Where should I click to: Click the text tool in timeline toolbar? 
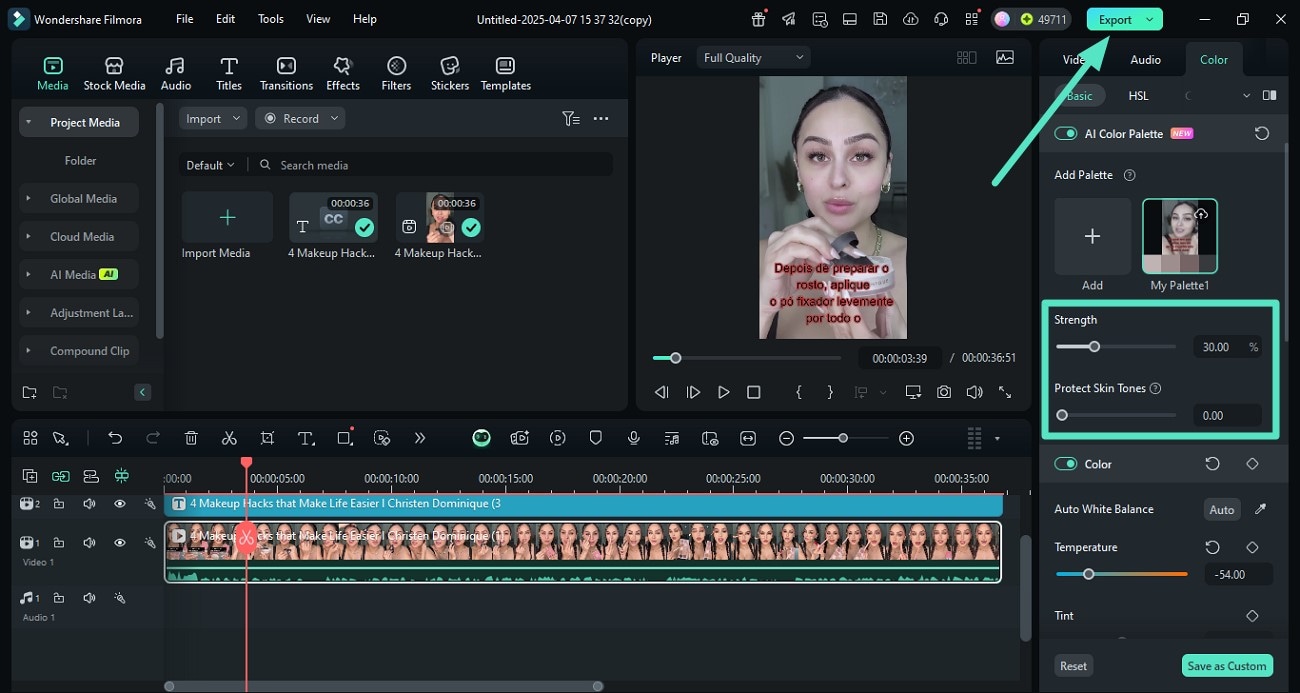(x=306, y=438)
